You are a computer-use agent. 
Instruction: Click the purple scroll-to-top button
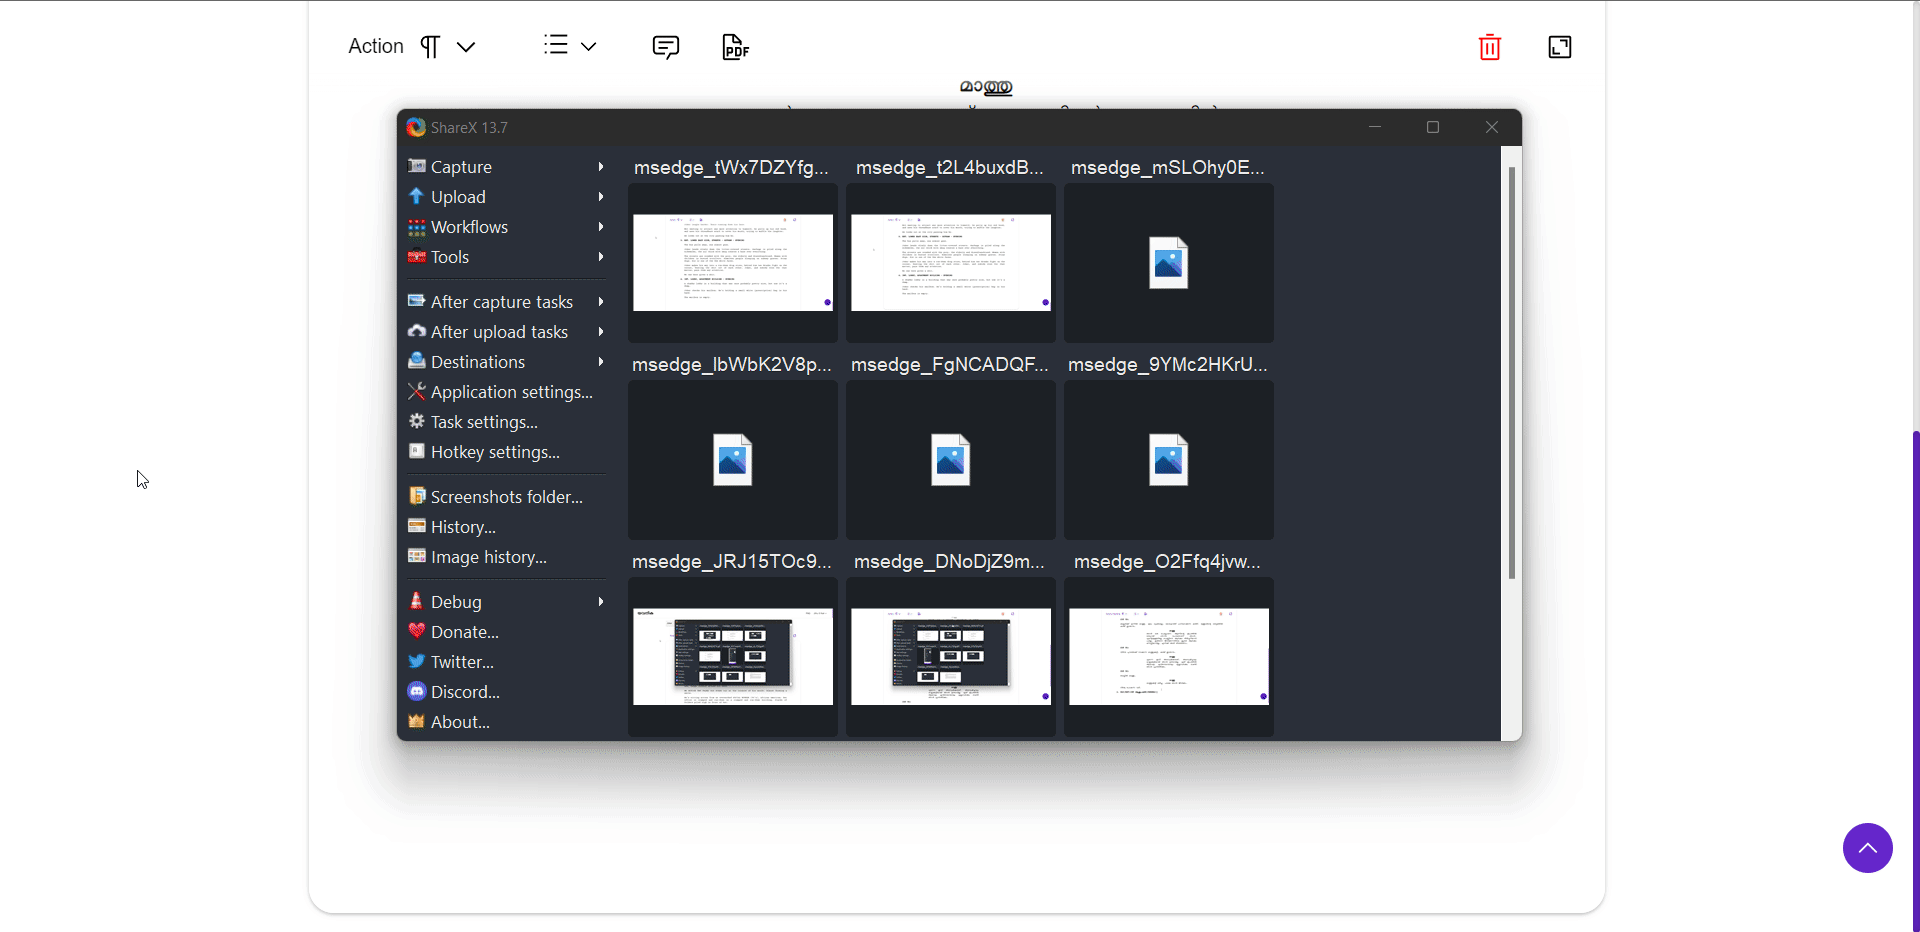tap(1867, 848)
